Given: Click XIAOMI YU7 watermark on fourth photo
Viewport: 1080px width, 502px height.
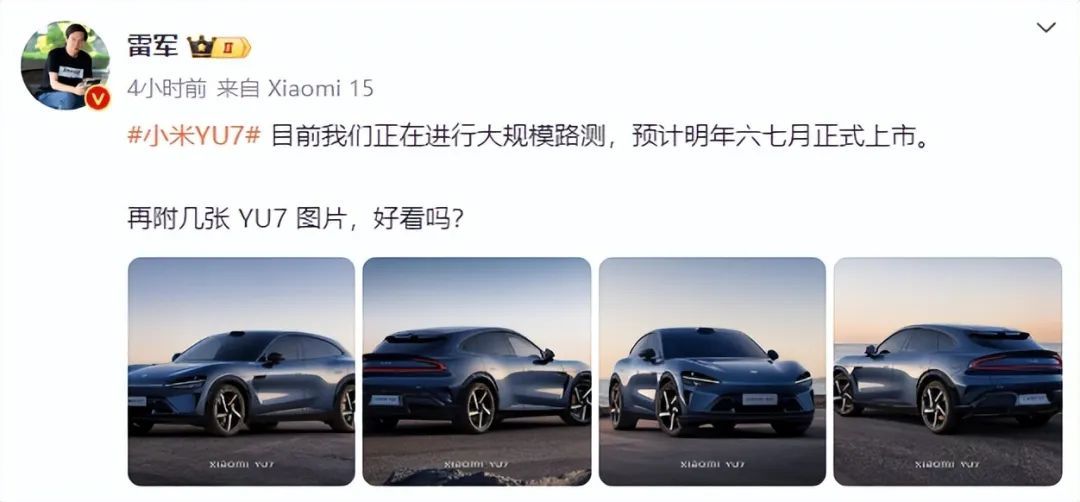Looking at the screenshot, I should pos(948,464).
